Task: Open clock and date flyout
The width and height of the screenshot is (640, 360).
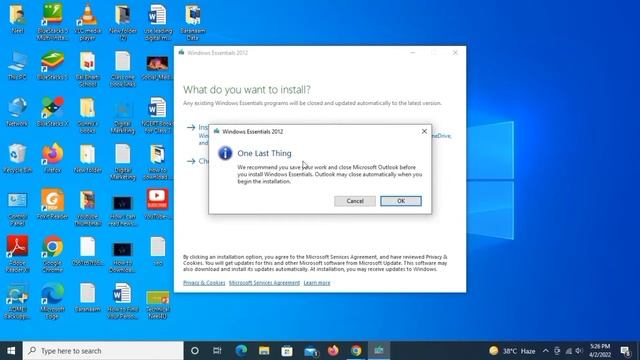Action: [x=600, y=351]
